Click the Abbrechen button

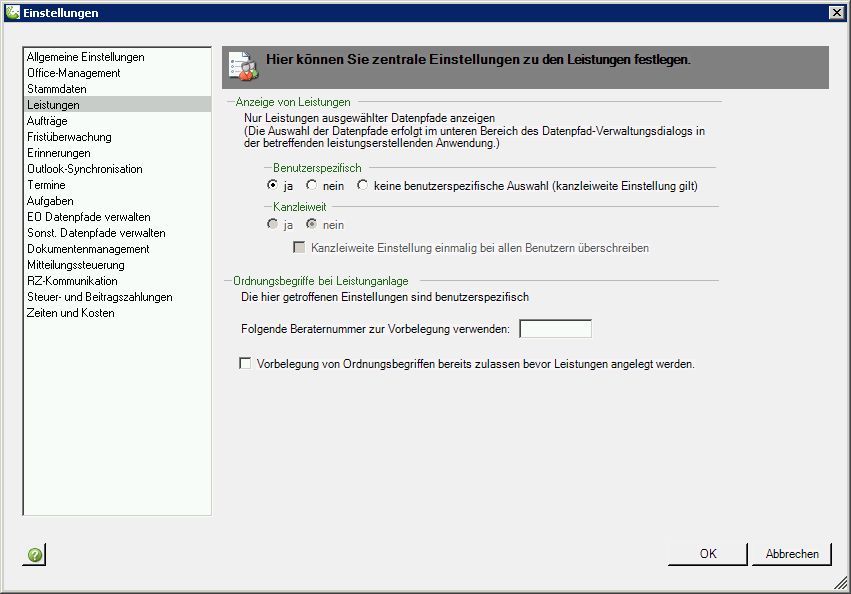coord(792,554)
